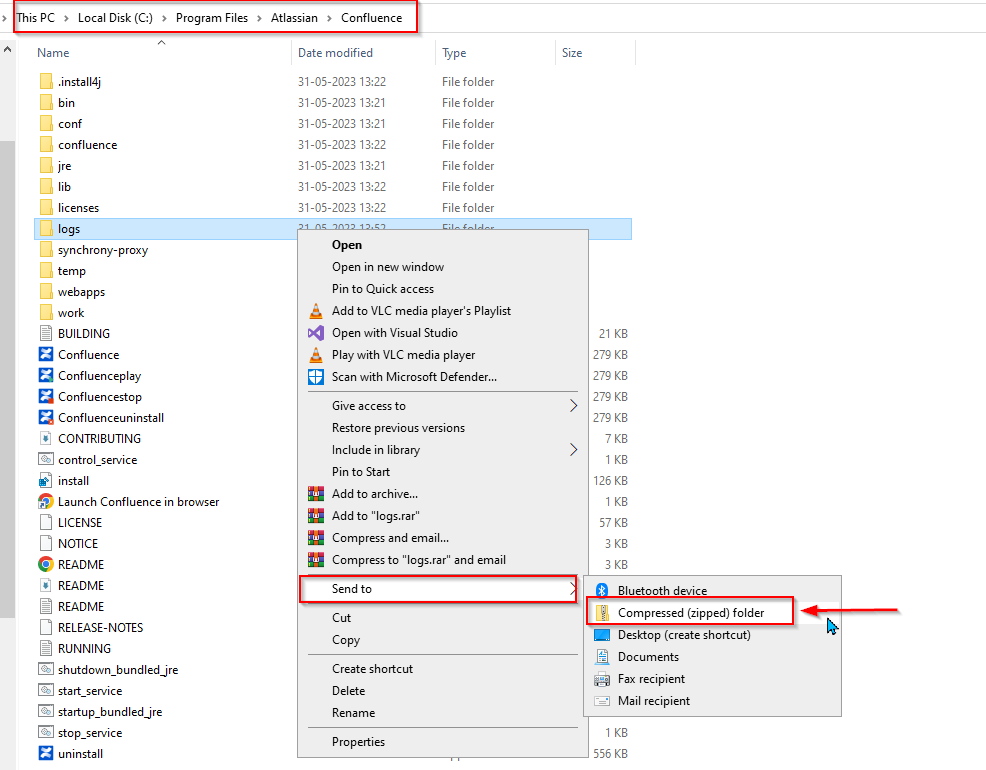986x770 pixels.
Task: Open dropdown arrow after Atlassian breadcrumb
Action: (330, 18)
